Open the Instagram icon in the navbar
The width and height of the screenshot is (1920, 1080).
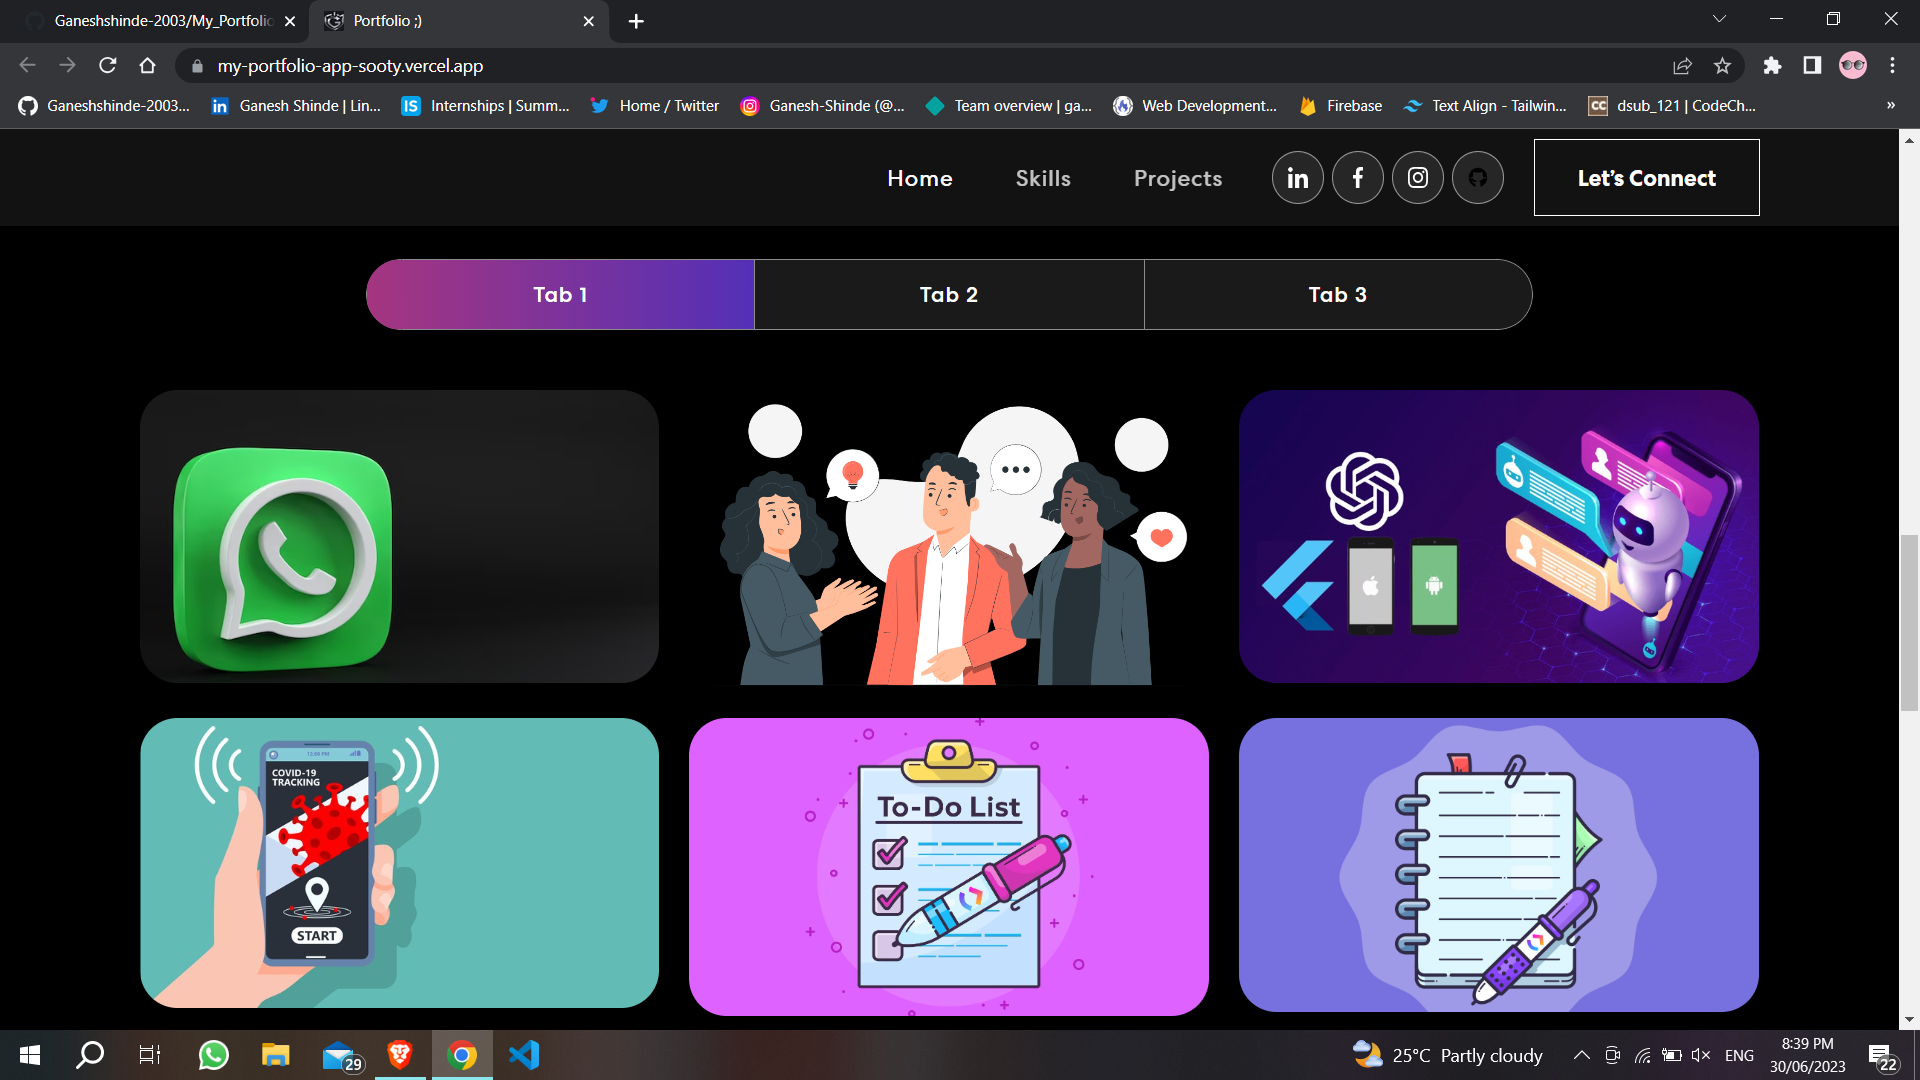pyautogui.click(x=1417, y=177)
